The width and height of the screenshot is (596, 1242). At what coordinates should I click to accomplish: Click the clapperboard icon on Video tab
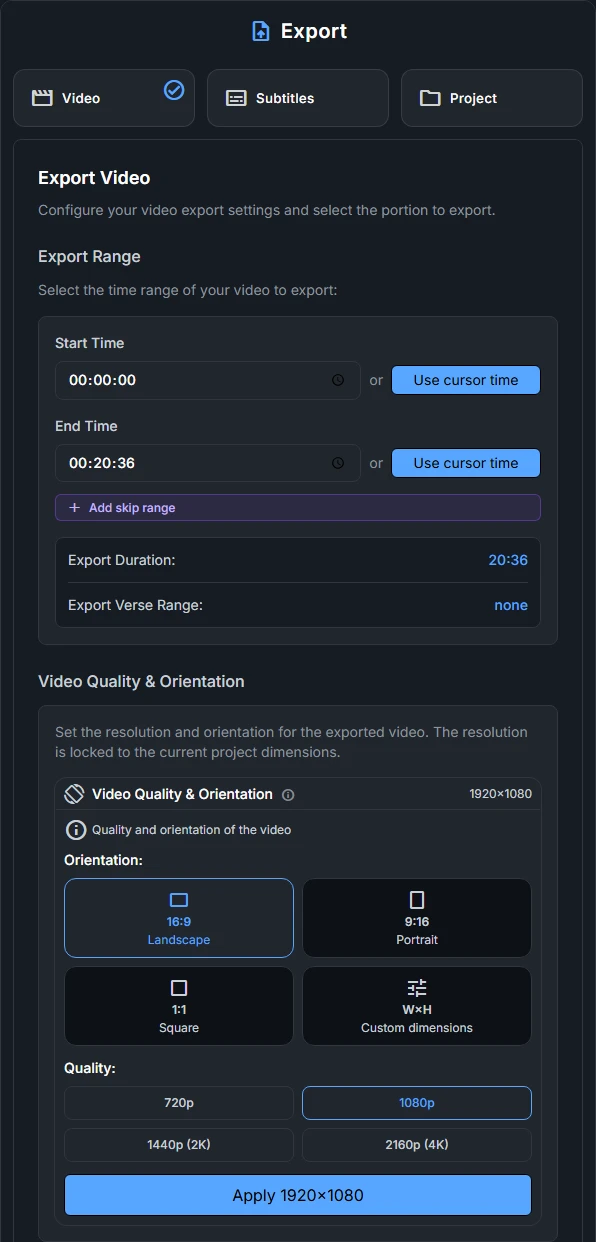(x=42, y=98)
